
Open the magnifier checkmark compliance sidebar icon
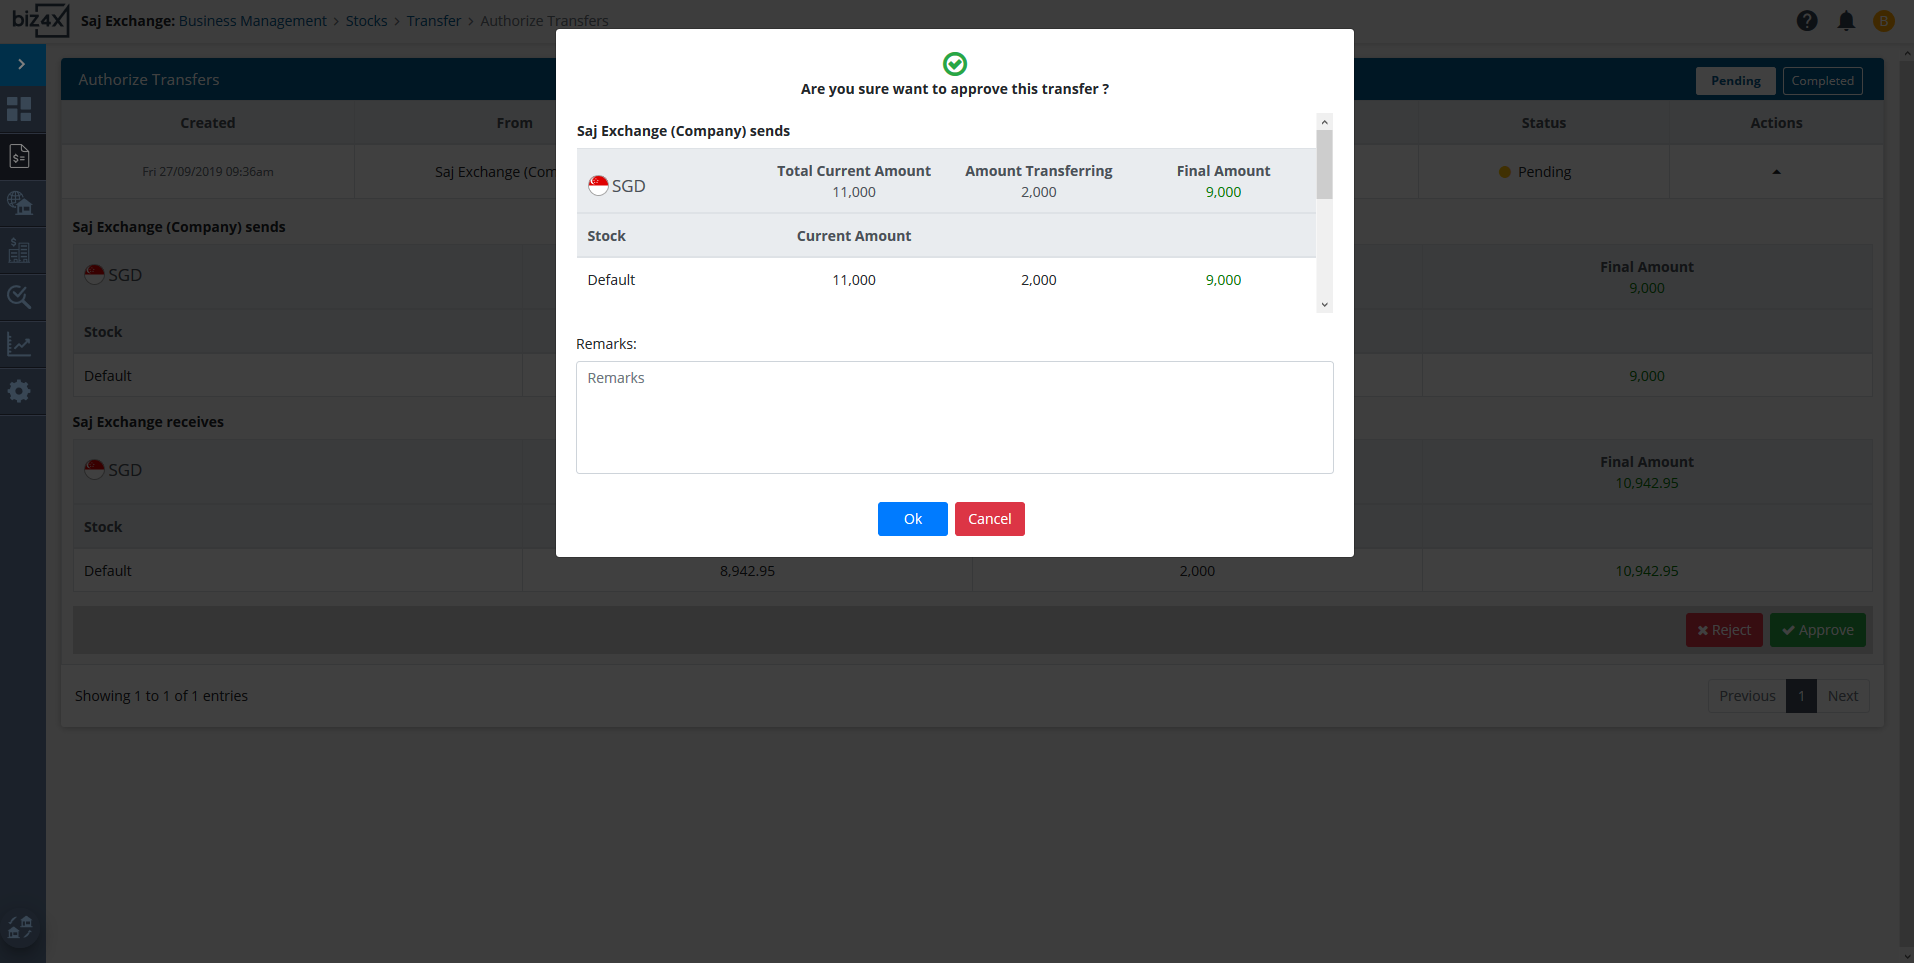[x=19, y=297]
